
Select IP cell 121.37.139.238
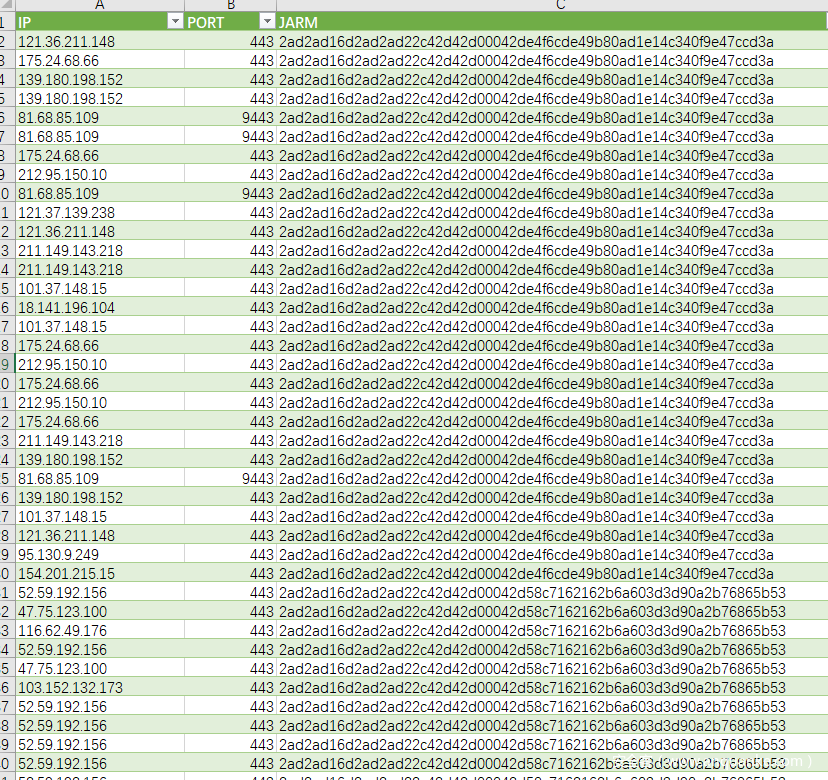(x=100, y=213)
